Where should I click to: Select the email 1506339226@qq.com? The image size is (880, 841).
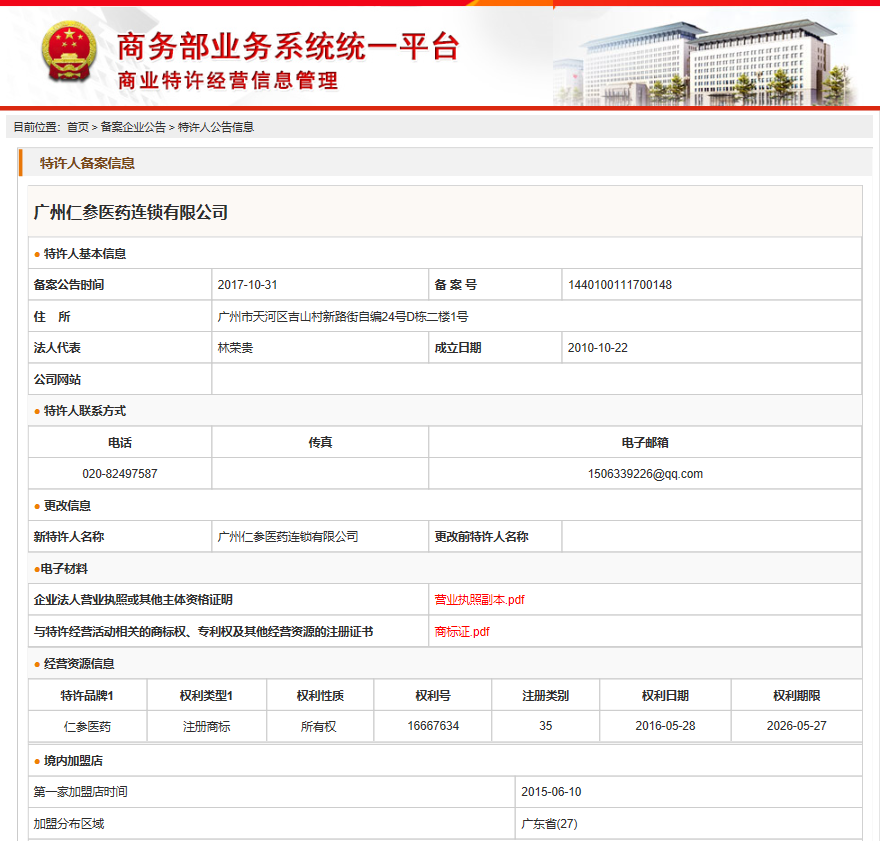(x=645, y=474)
